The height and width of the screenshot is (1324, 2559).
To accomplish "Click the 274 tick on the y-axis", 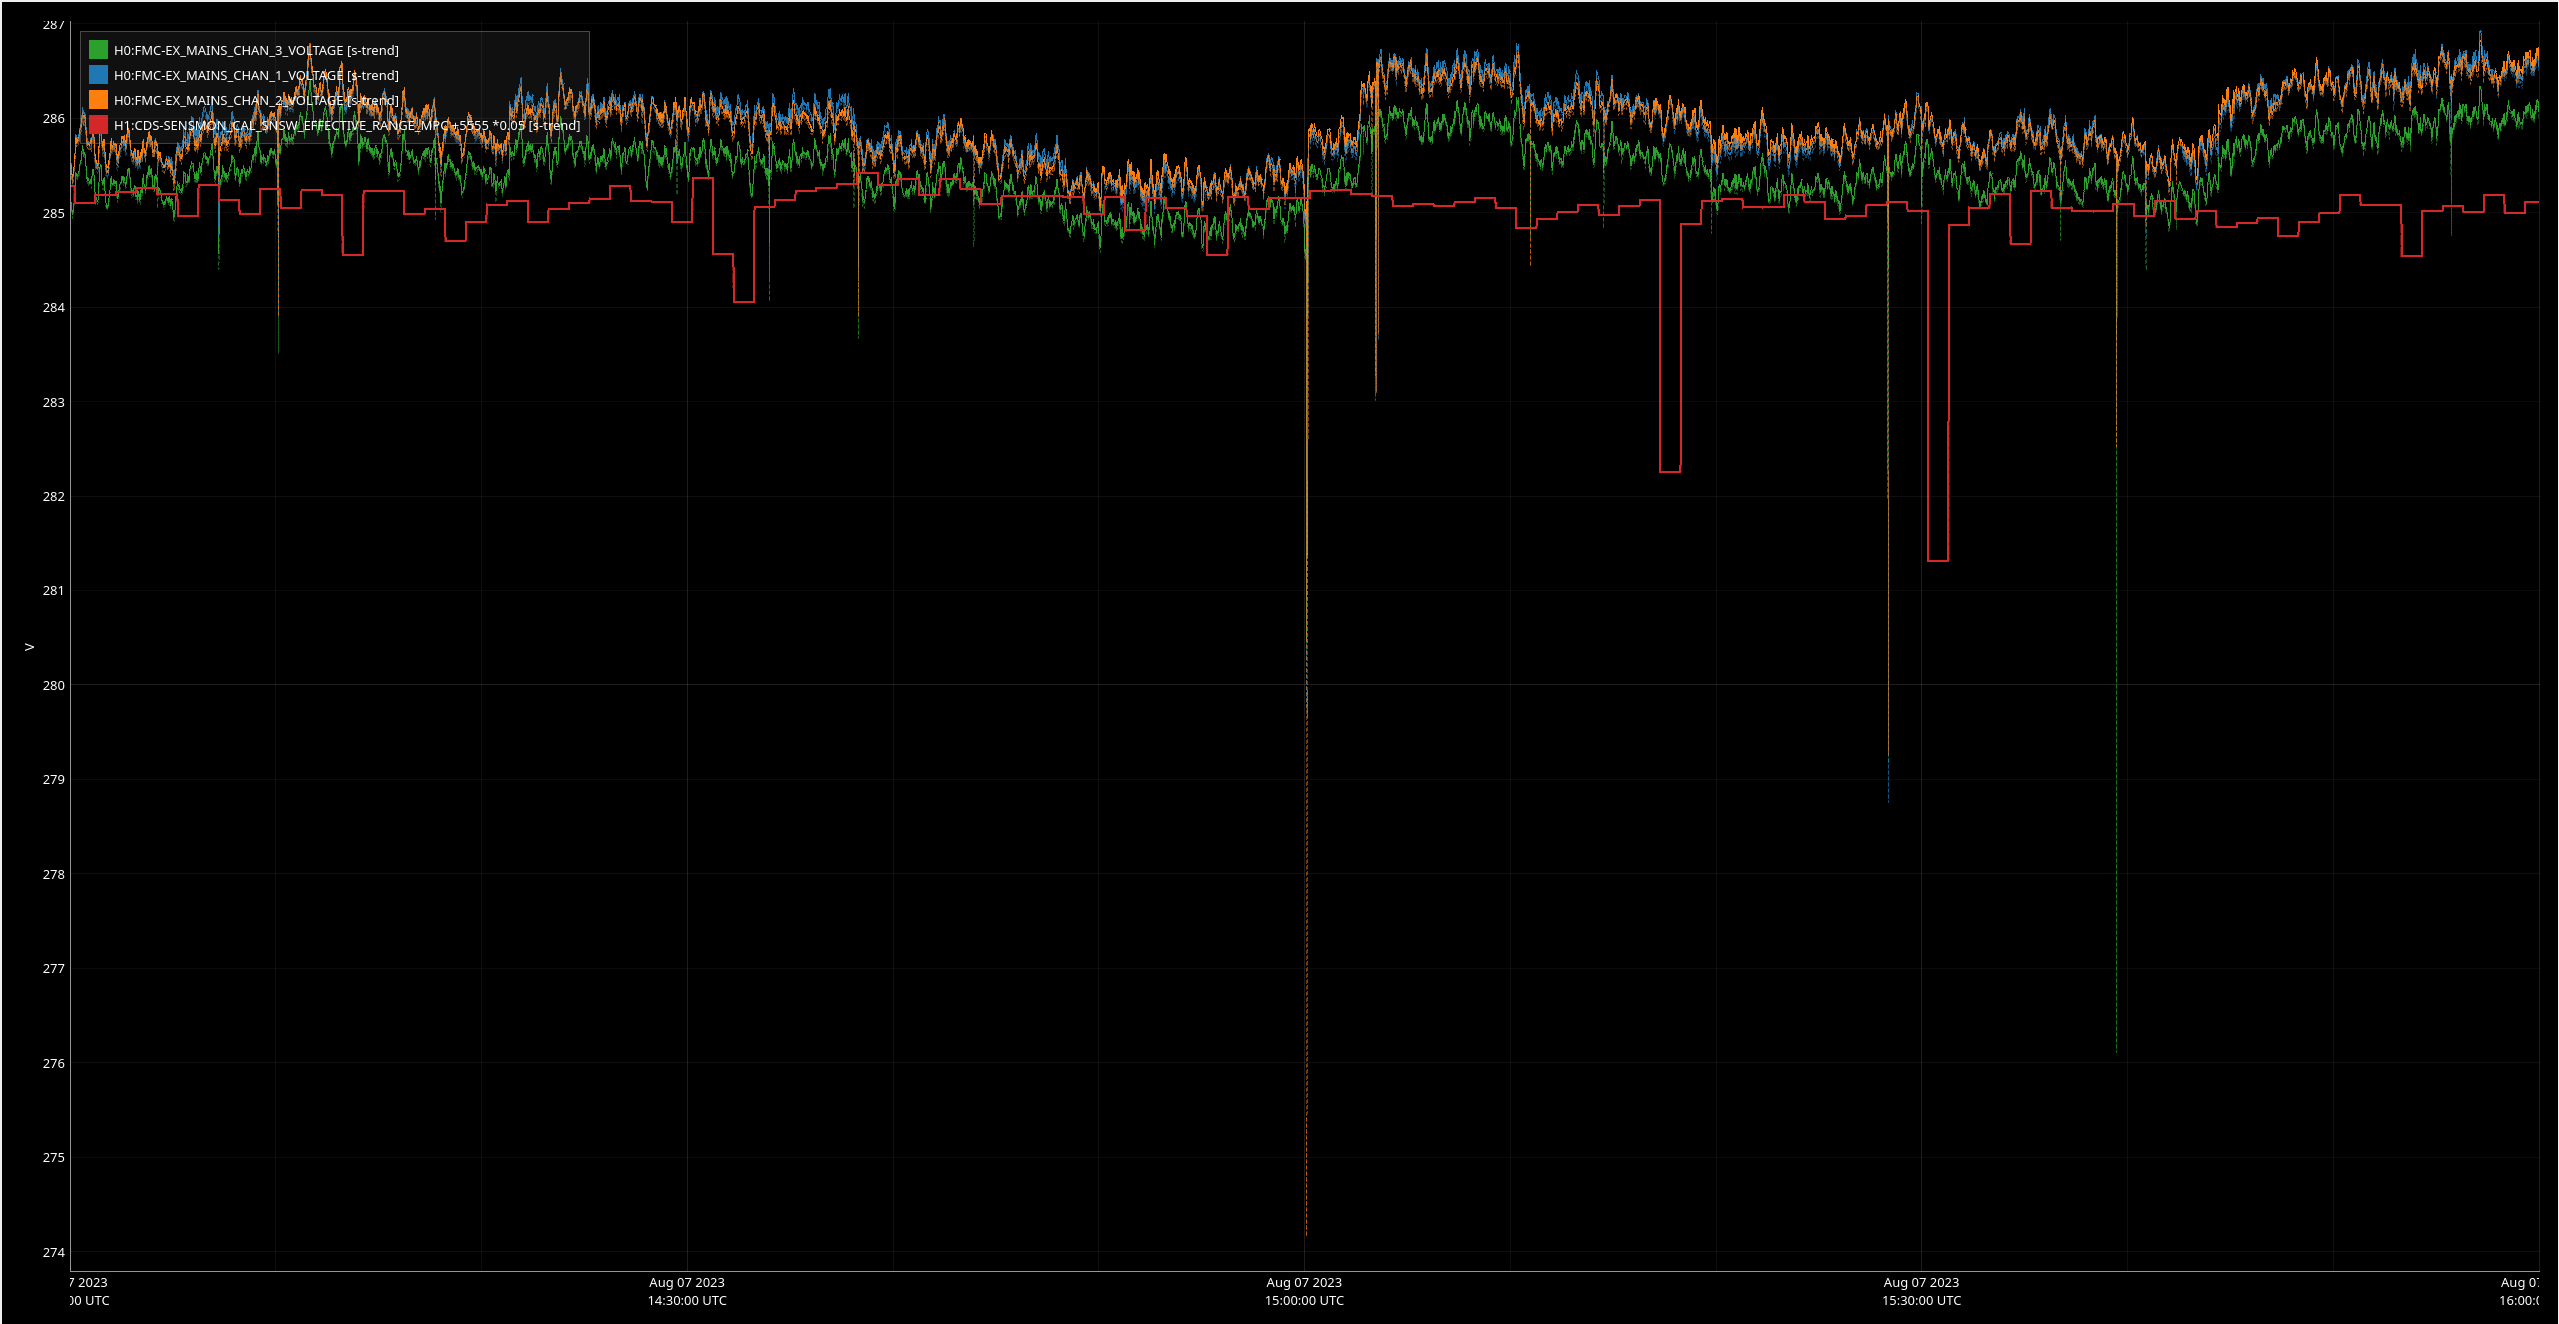I will click(53, 1252).
